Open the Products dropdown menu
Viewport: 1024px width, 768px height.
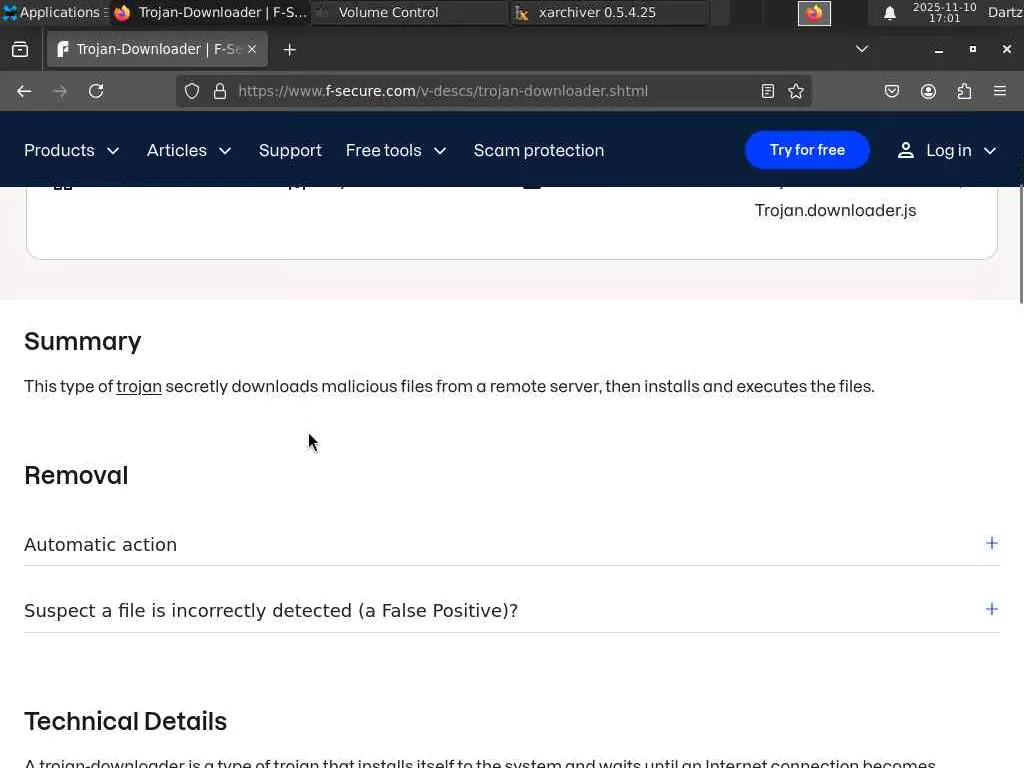tap(72, 150)
